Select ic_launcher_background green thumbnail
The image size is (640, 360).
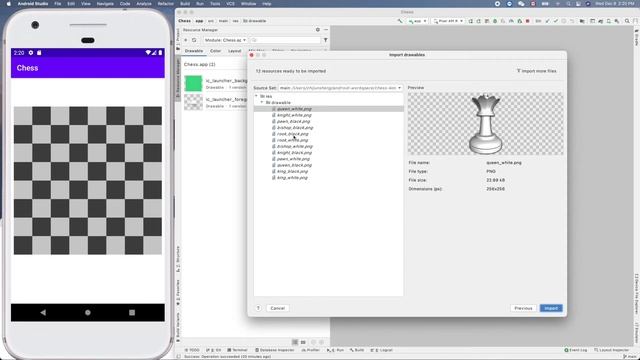[x=193, y=83]
